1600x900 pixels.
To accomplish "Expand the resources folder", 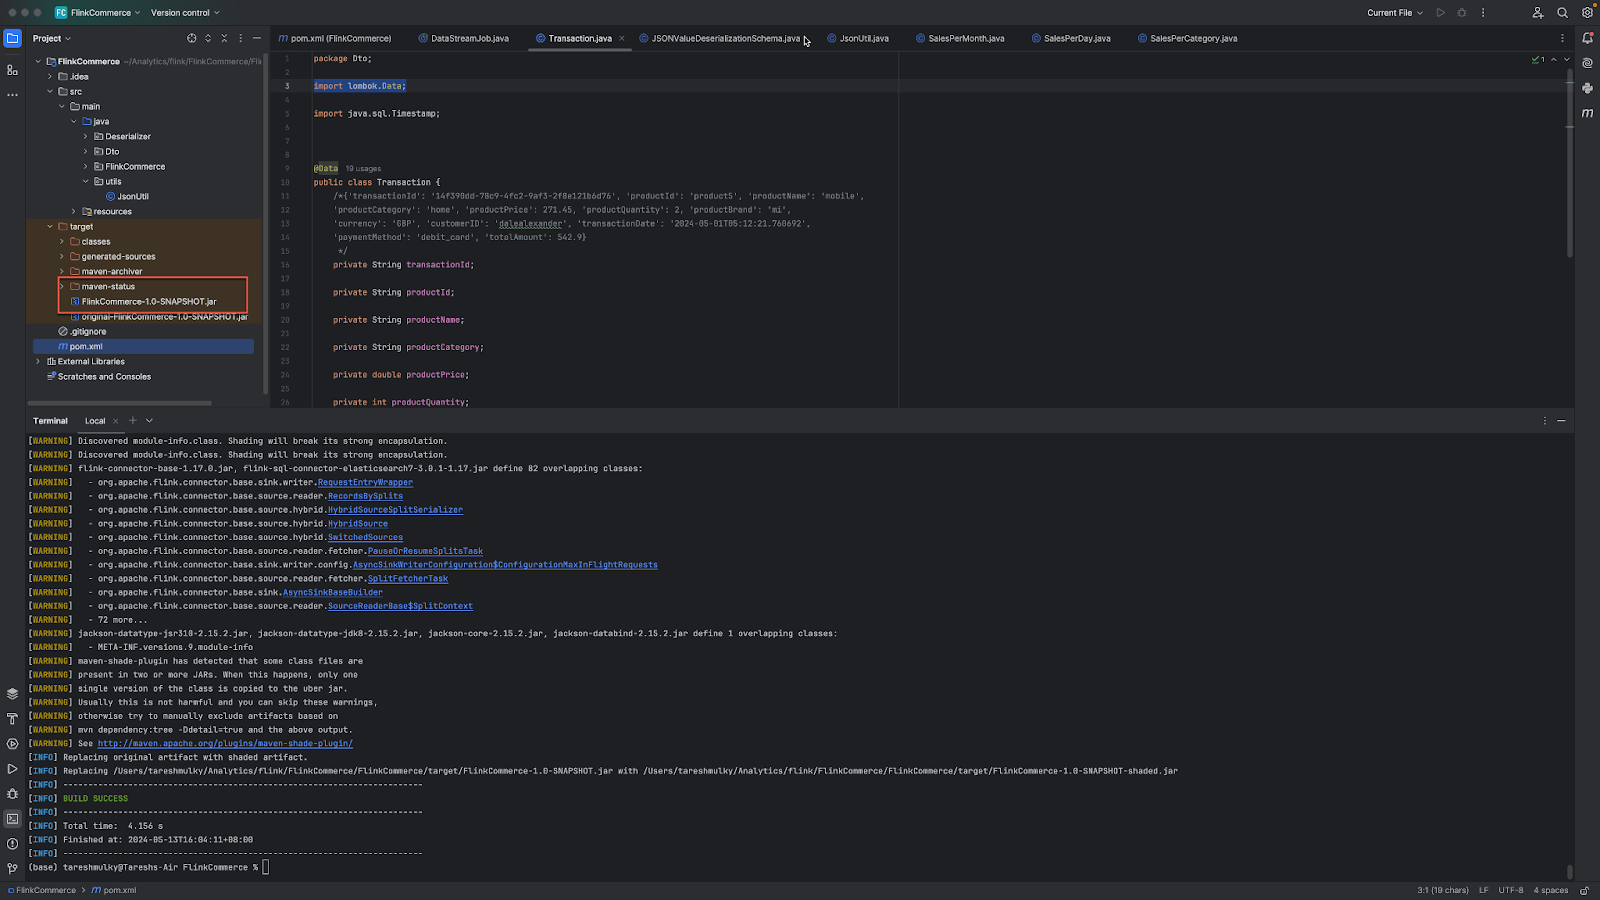I will (x=74, y=211).
